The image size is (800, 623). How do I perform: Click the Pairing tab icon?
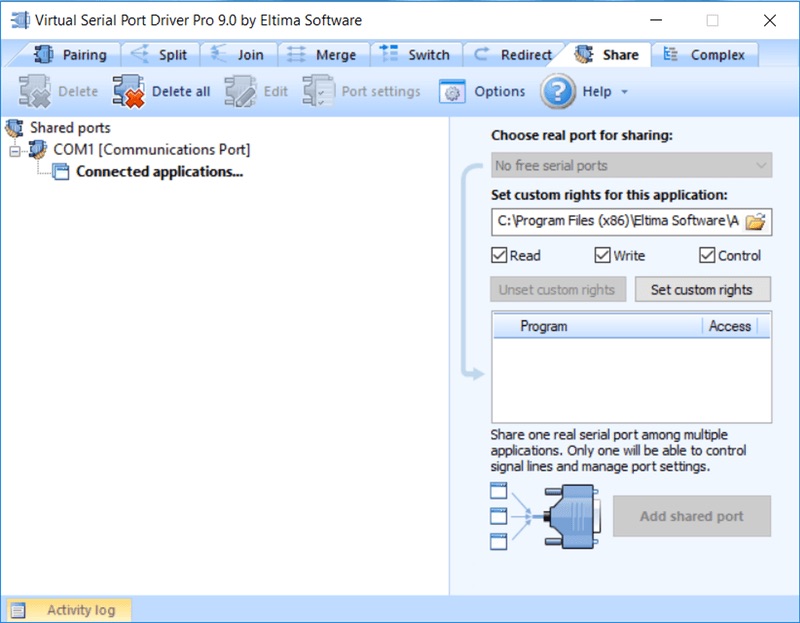coord(43,54)
